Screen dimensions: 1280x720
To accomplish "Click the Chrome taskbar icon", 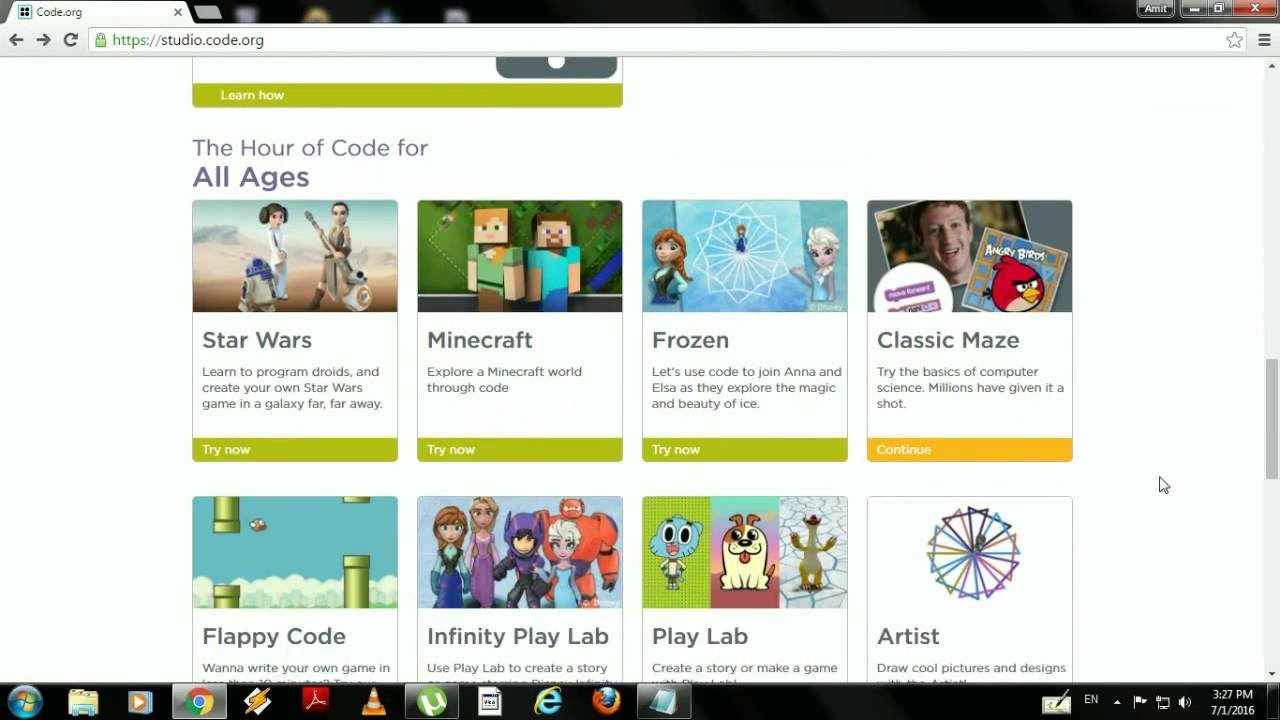I will [199, 702].
